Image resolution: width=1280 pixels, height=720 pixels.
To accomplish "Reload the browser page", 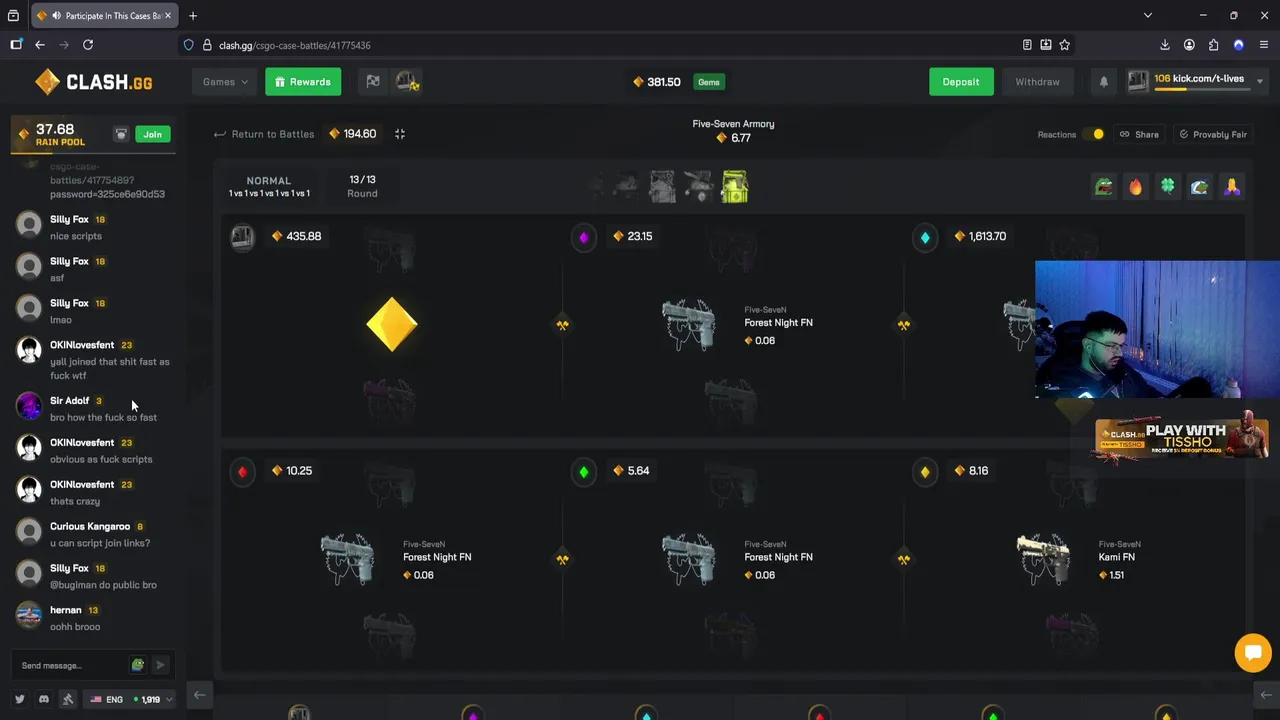I will pyautogui.click(x=88, y=45).
